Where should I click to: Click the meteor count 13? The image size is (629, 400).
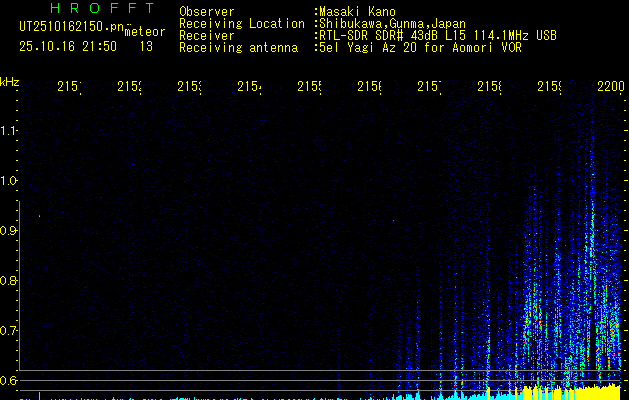146,46
